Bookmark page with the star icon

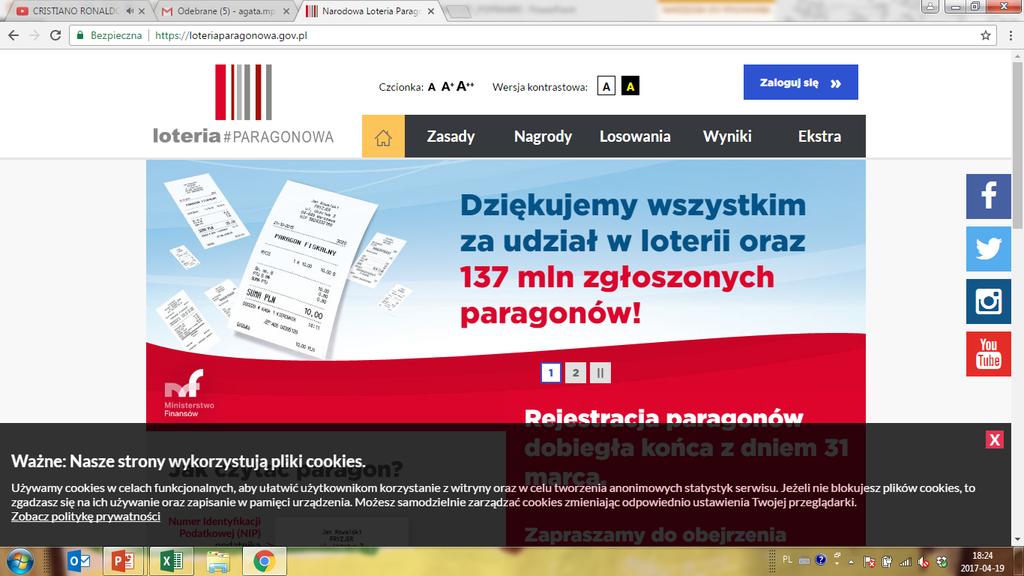(x=985, y=35)
